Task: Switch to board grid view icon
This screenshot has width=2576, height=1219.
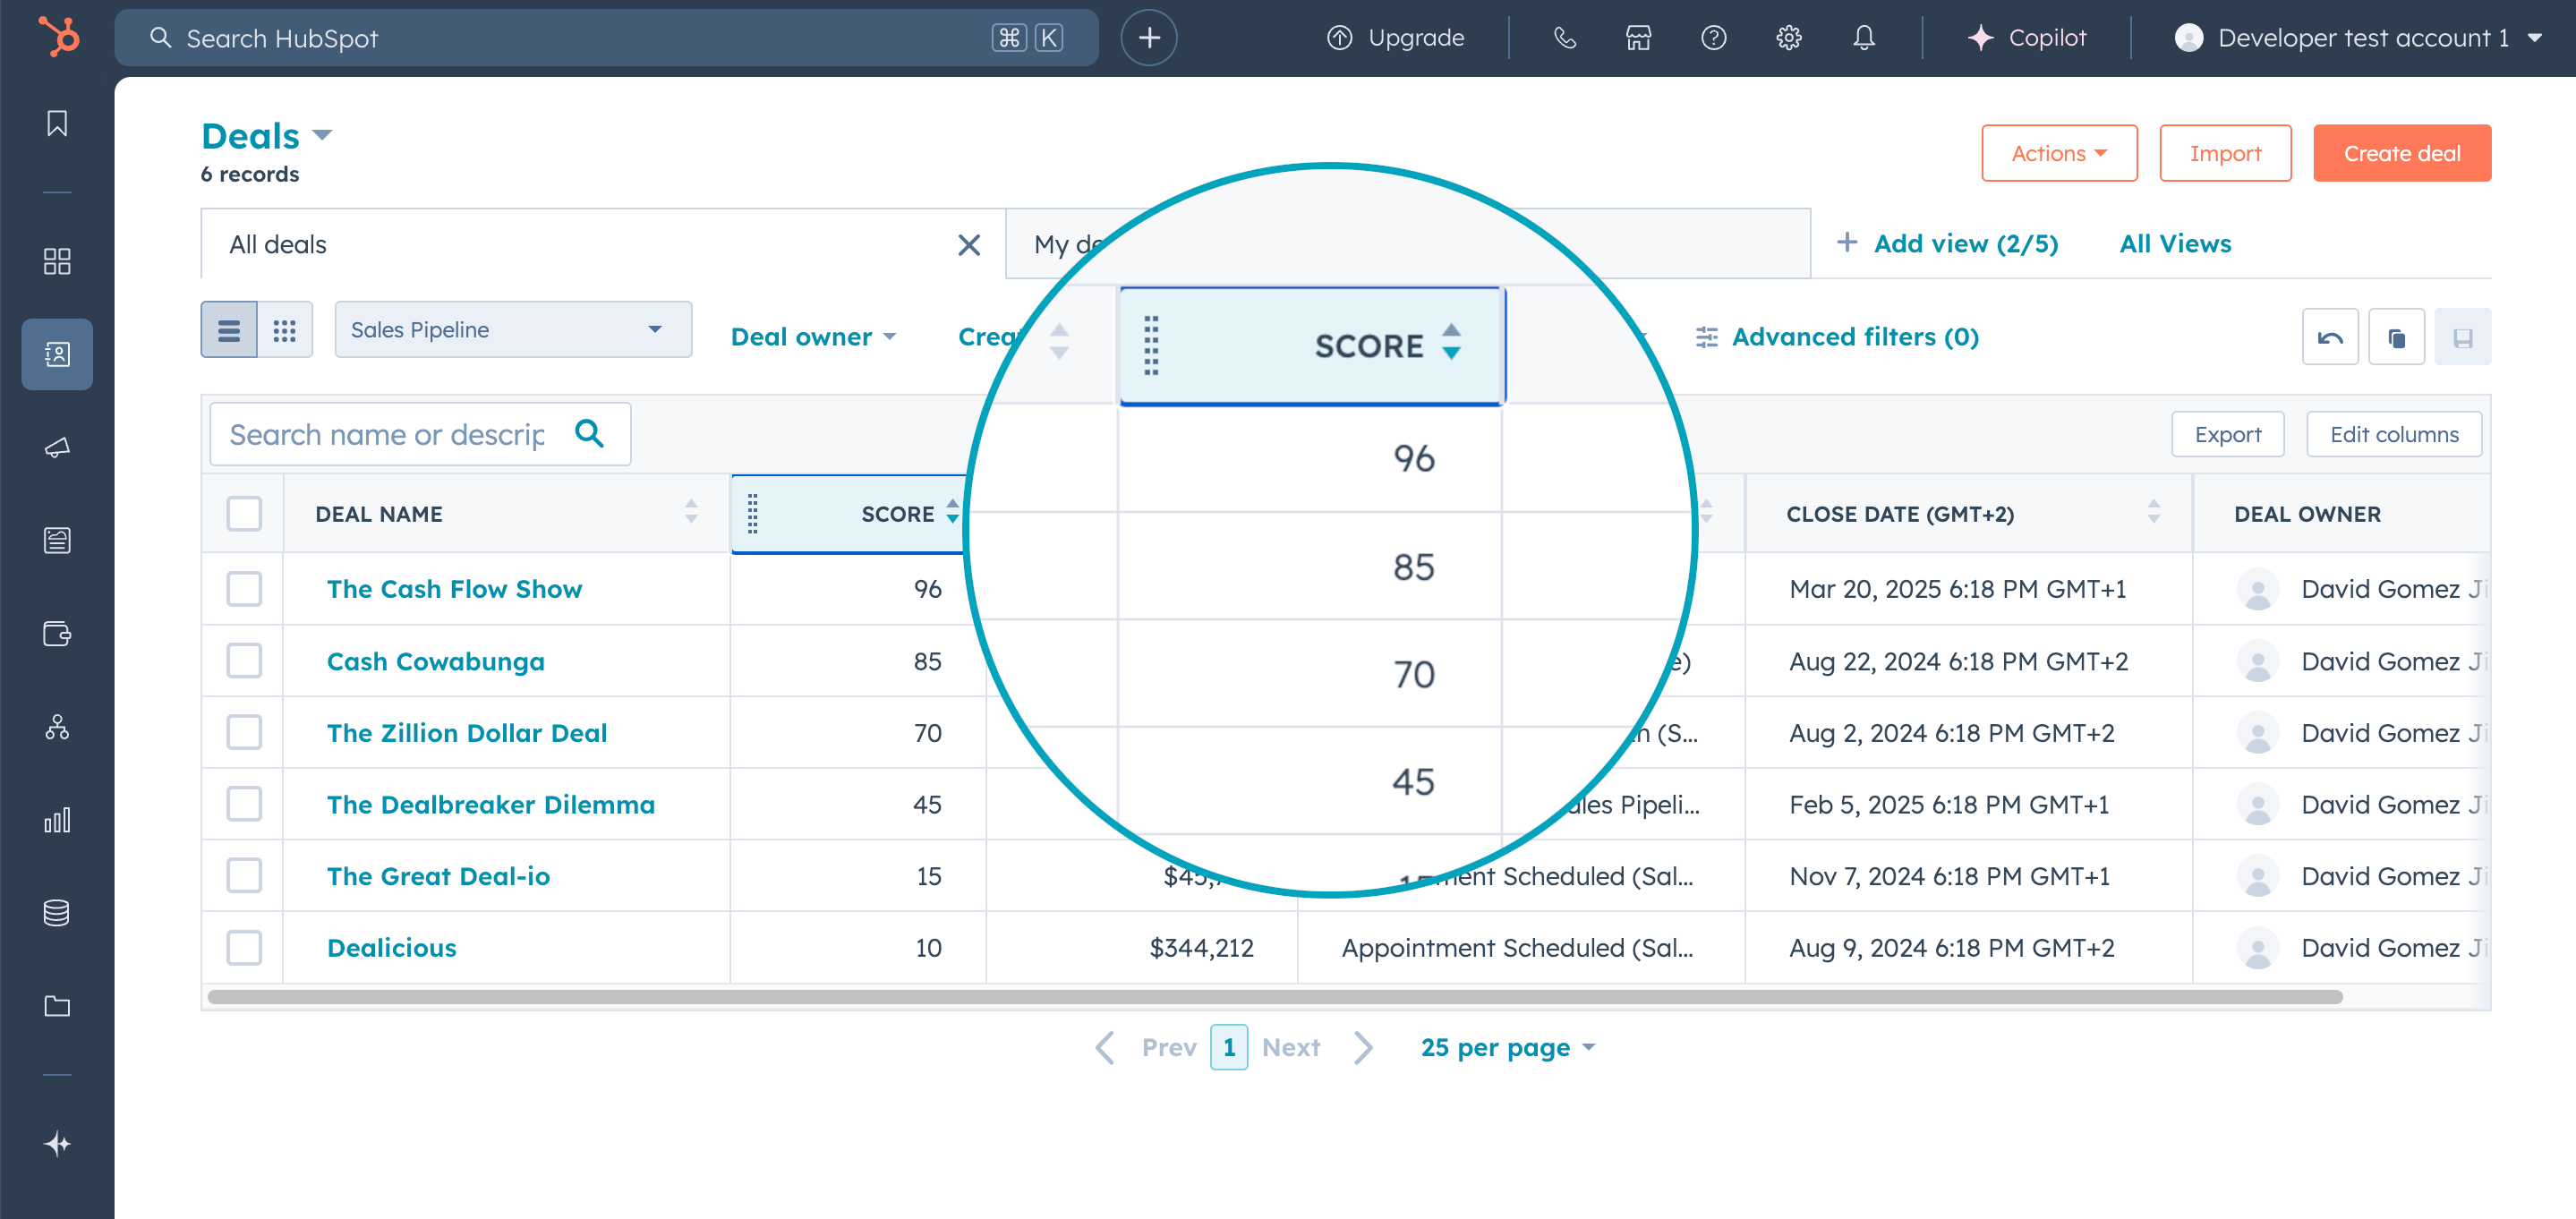Action: [x=285, y=330]
